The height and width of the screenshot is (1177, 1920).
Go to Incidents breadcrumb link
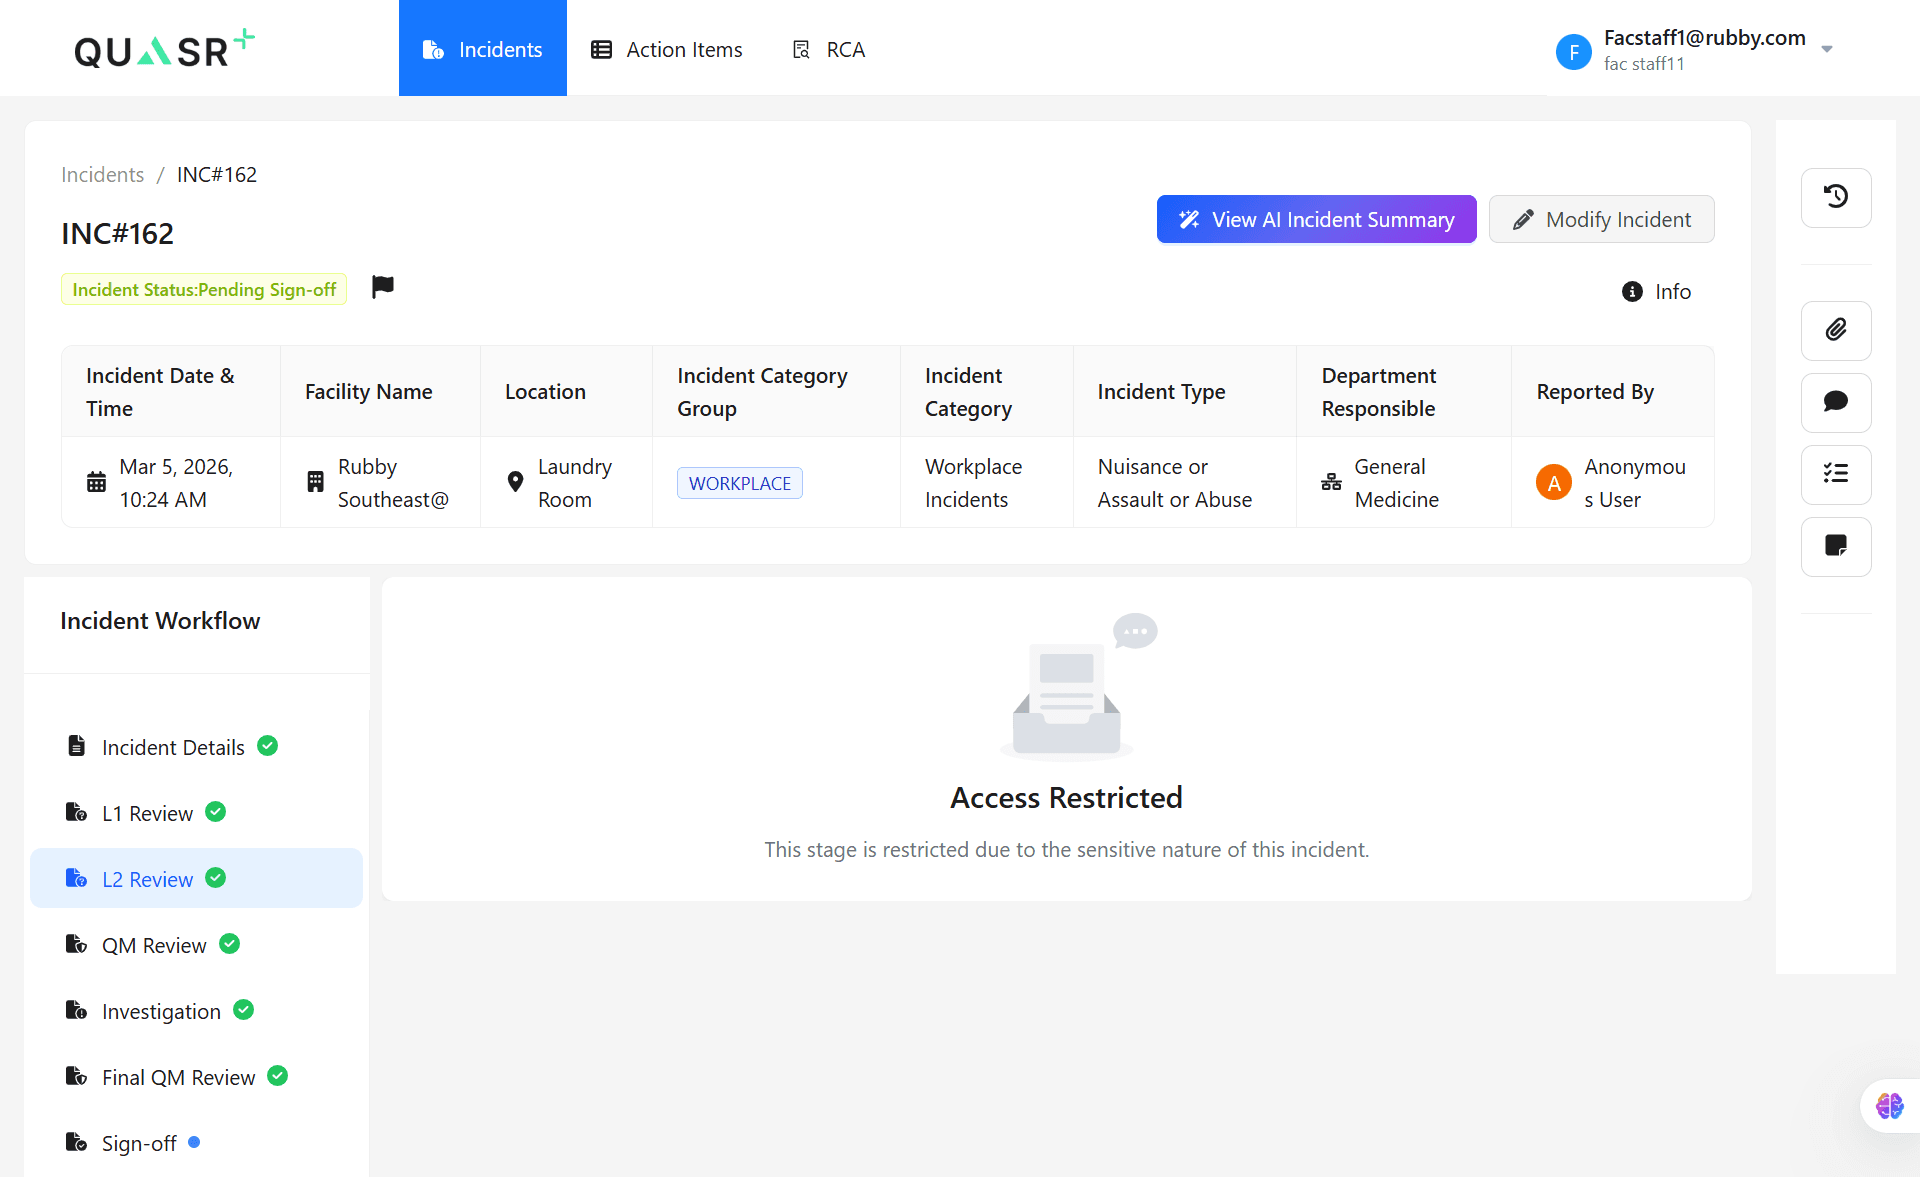coord(102,175)
